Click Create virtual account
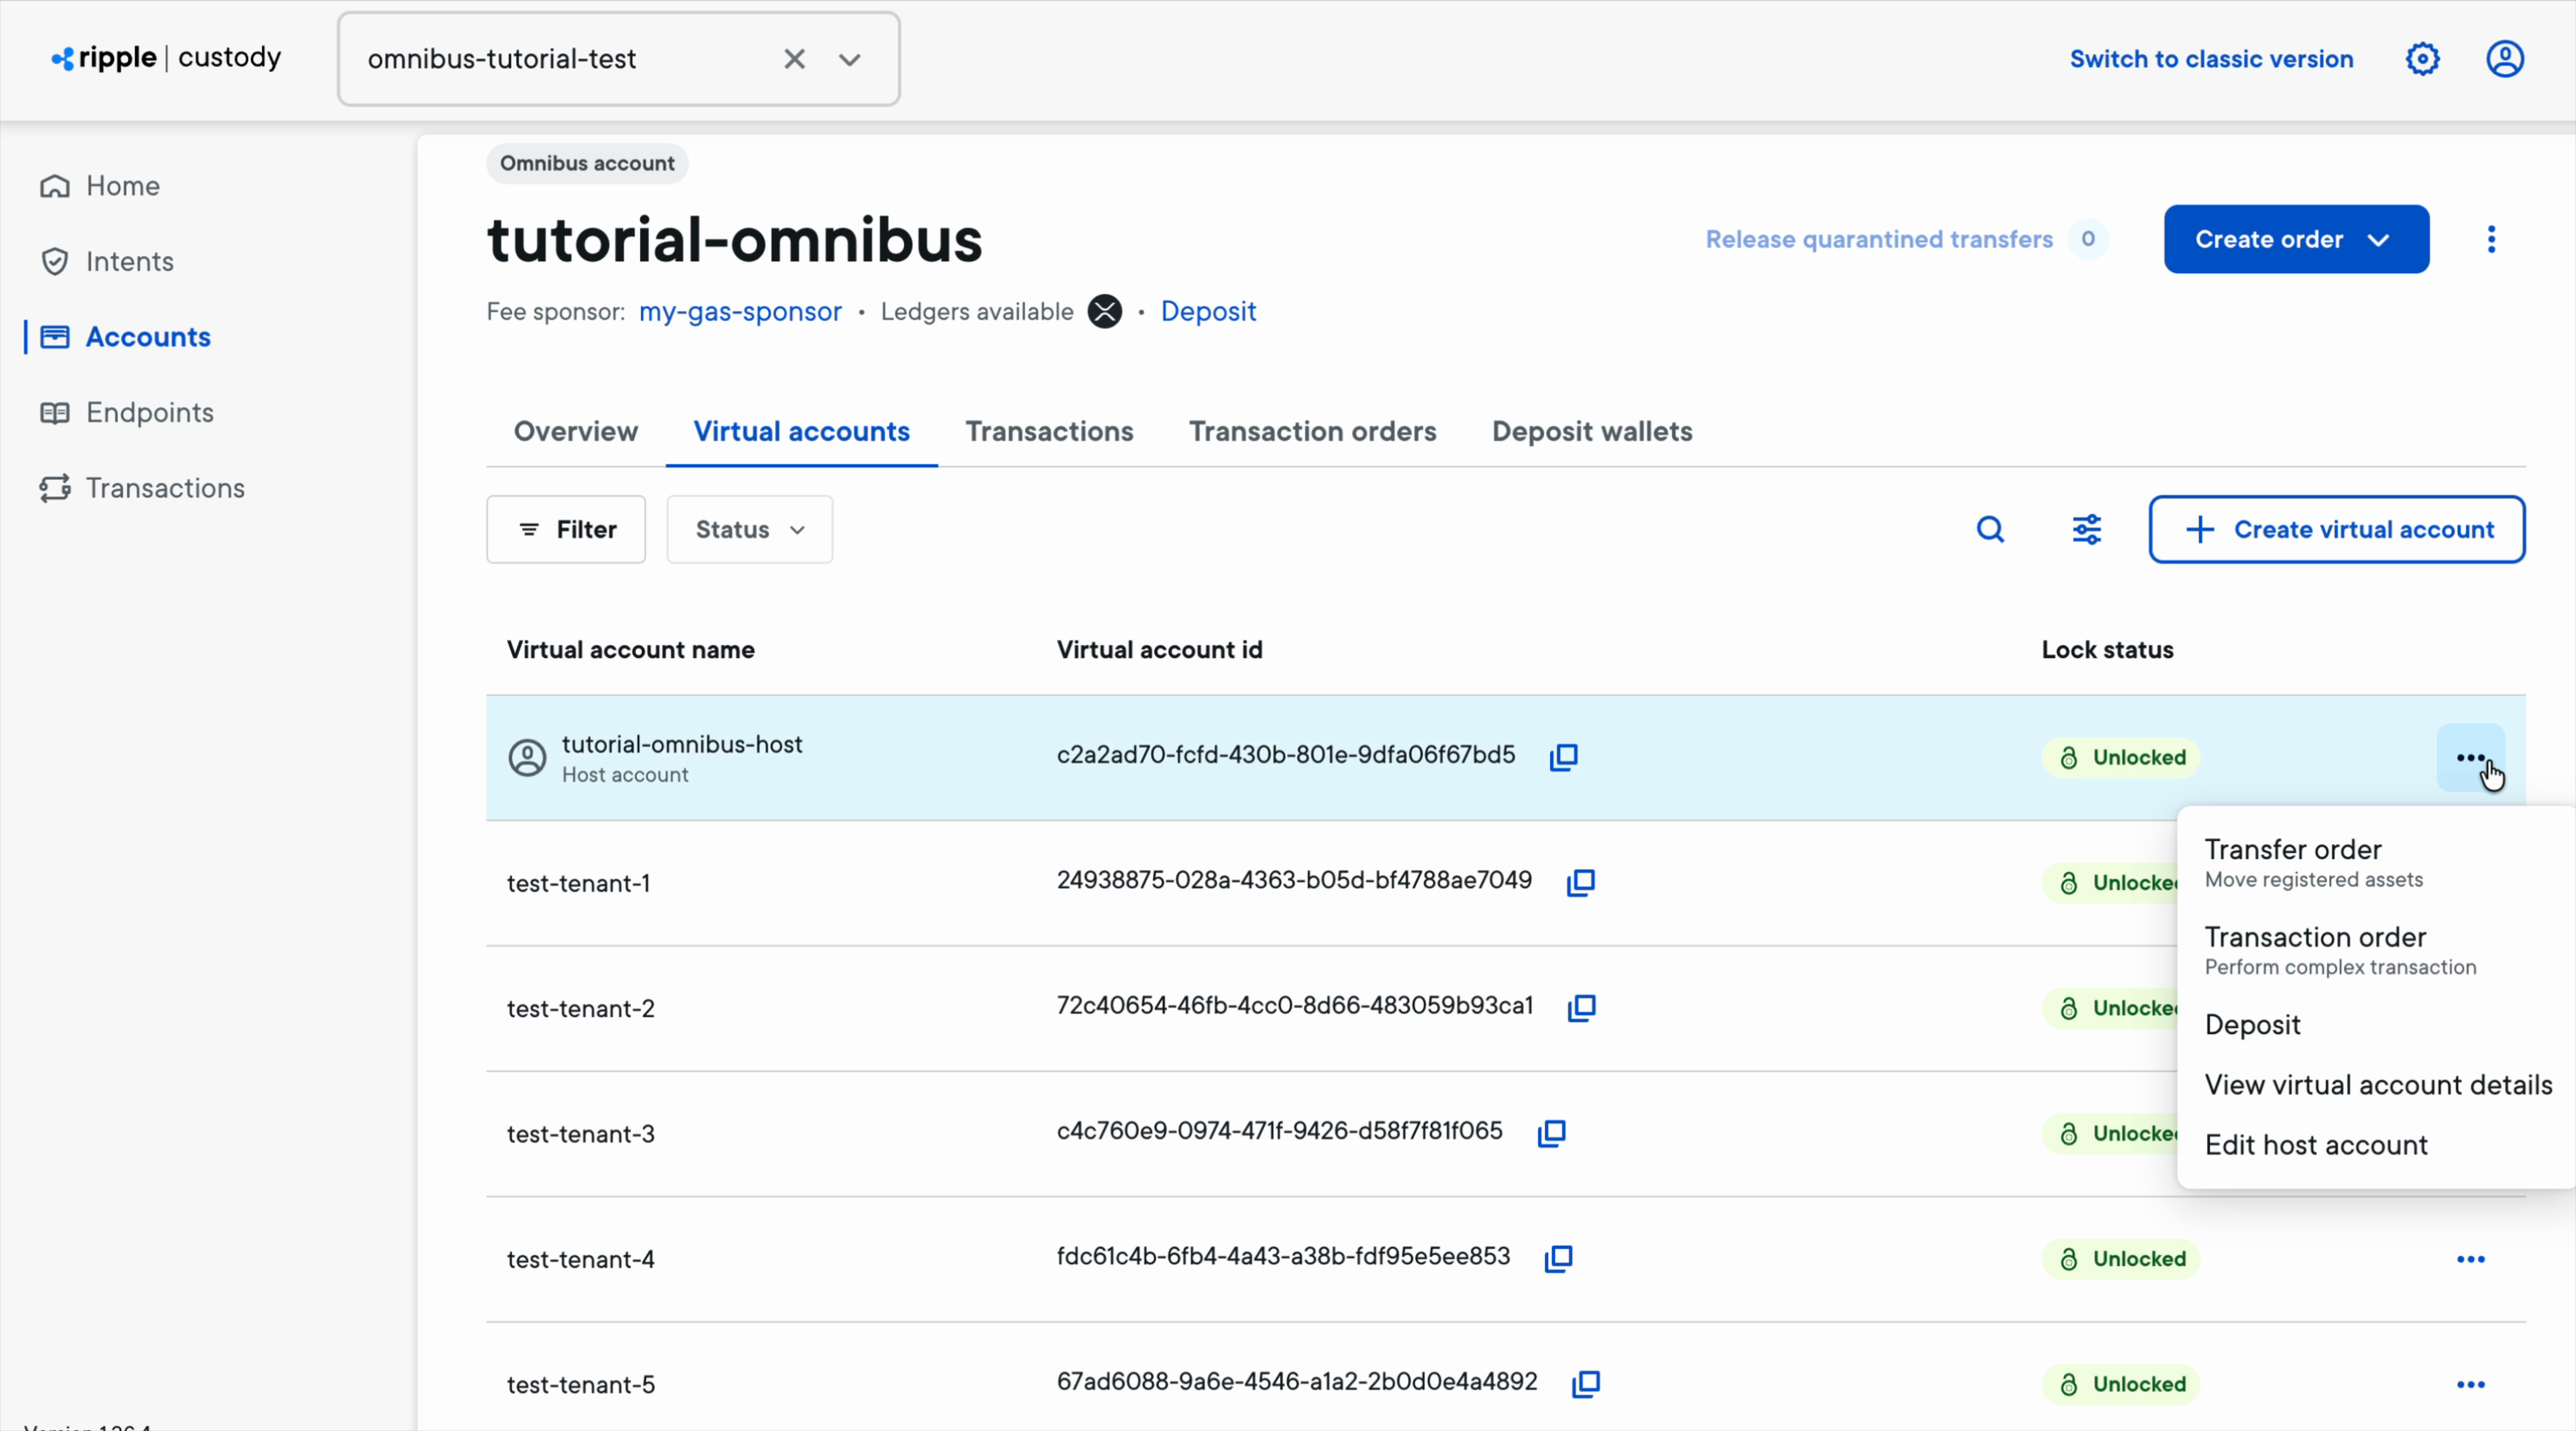Viewport: 2576px width, 1431px height. tap(2336, 529)
